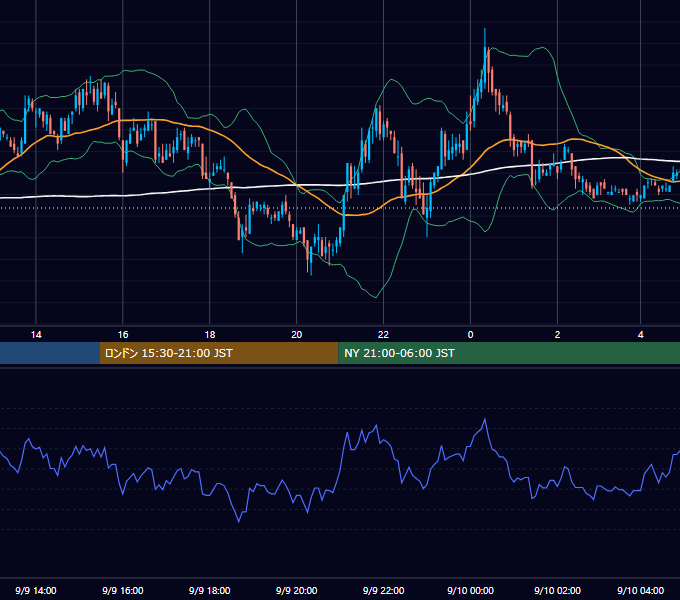Select the 4 hour axis label
The height and width of the screenshot is (600, 680).
[x=641, y=334]
